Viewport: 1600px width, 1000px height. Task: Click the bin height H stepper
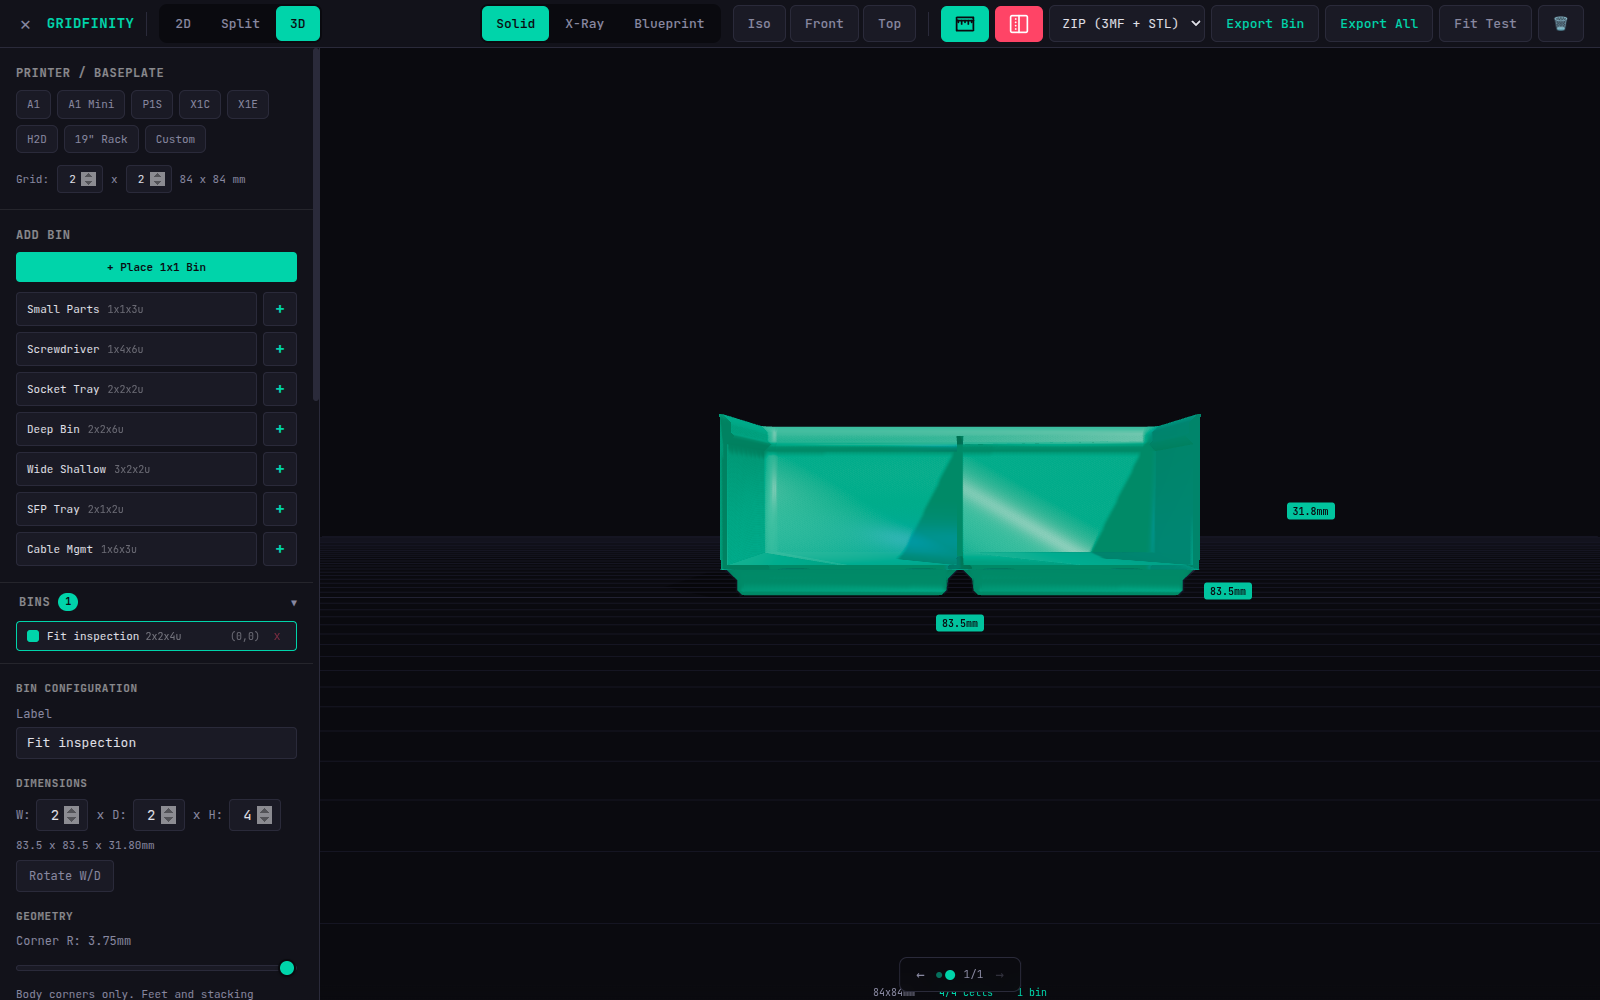264,815
